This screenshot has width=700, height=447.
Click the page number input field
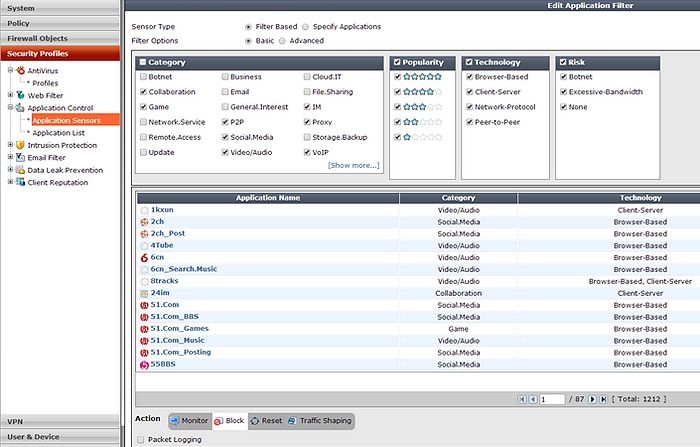[551, 399]
